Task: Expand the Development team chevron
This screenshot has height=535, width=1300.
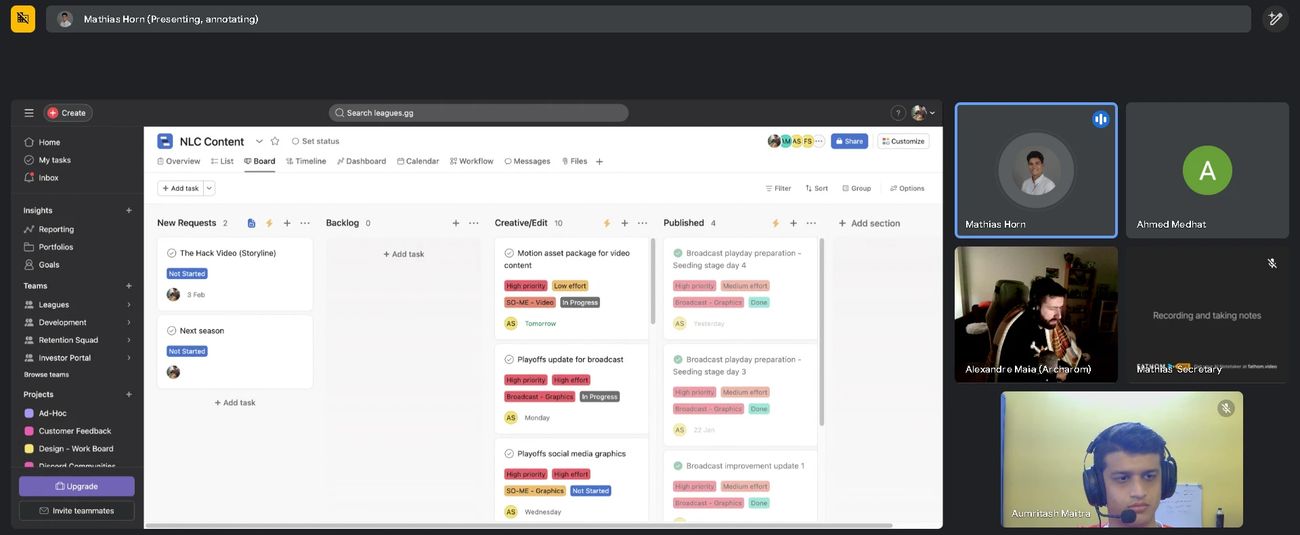Action: point(129,323)
